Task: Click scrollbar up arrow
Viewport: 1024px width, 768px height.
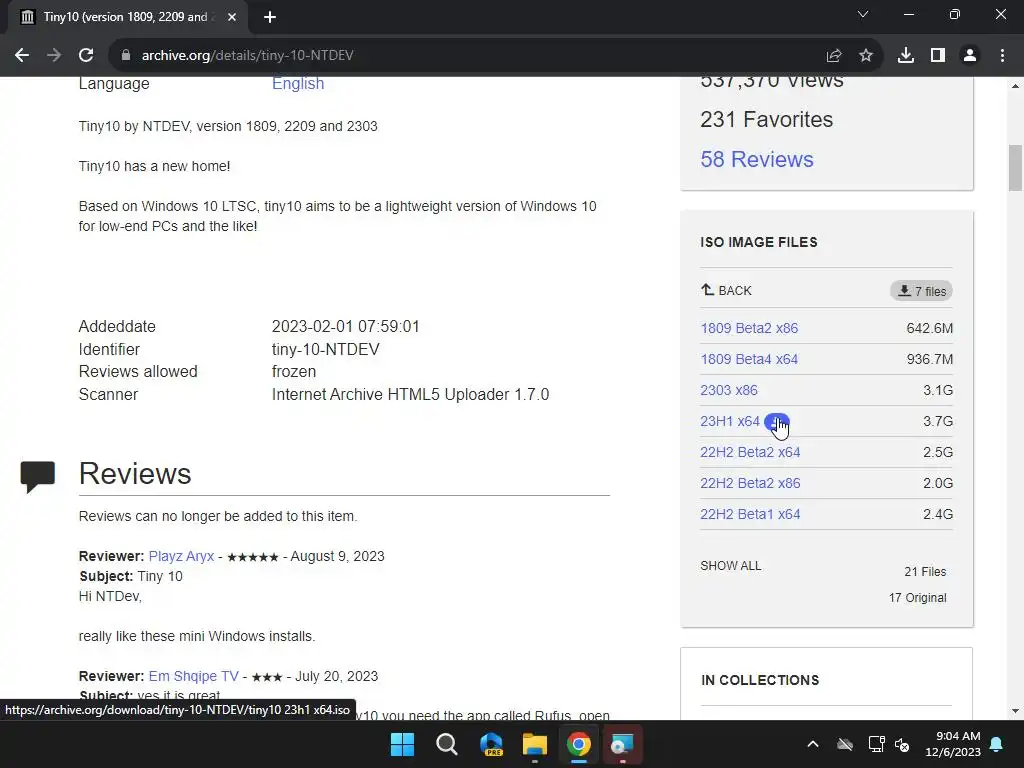Action: pos(1016,86)
